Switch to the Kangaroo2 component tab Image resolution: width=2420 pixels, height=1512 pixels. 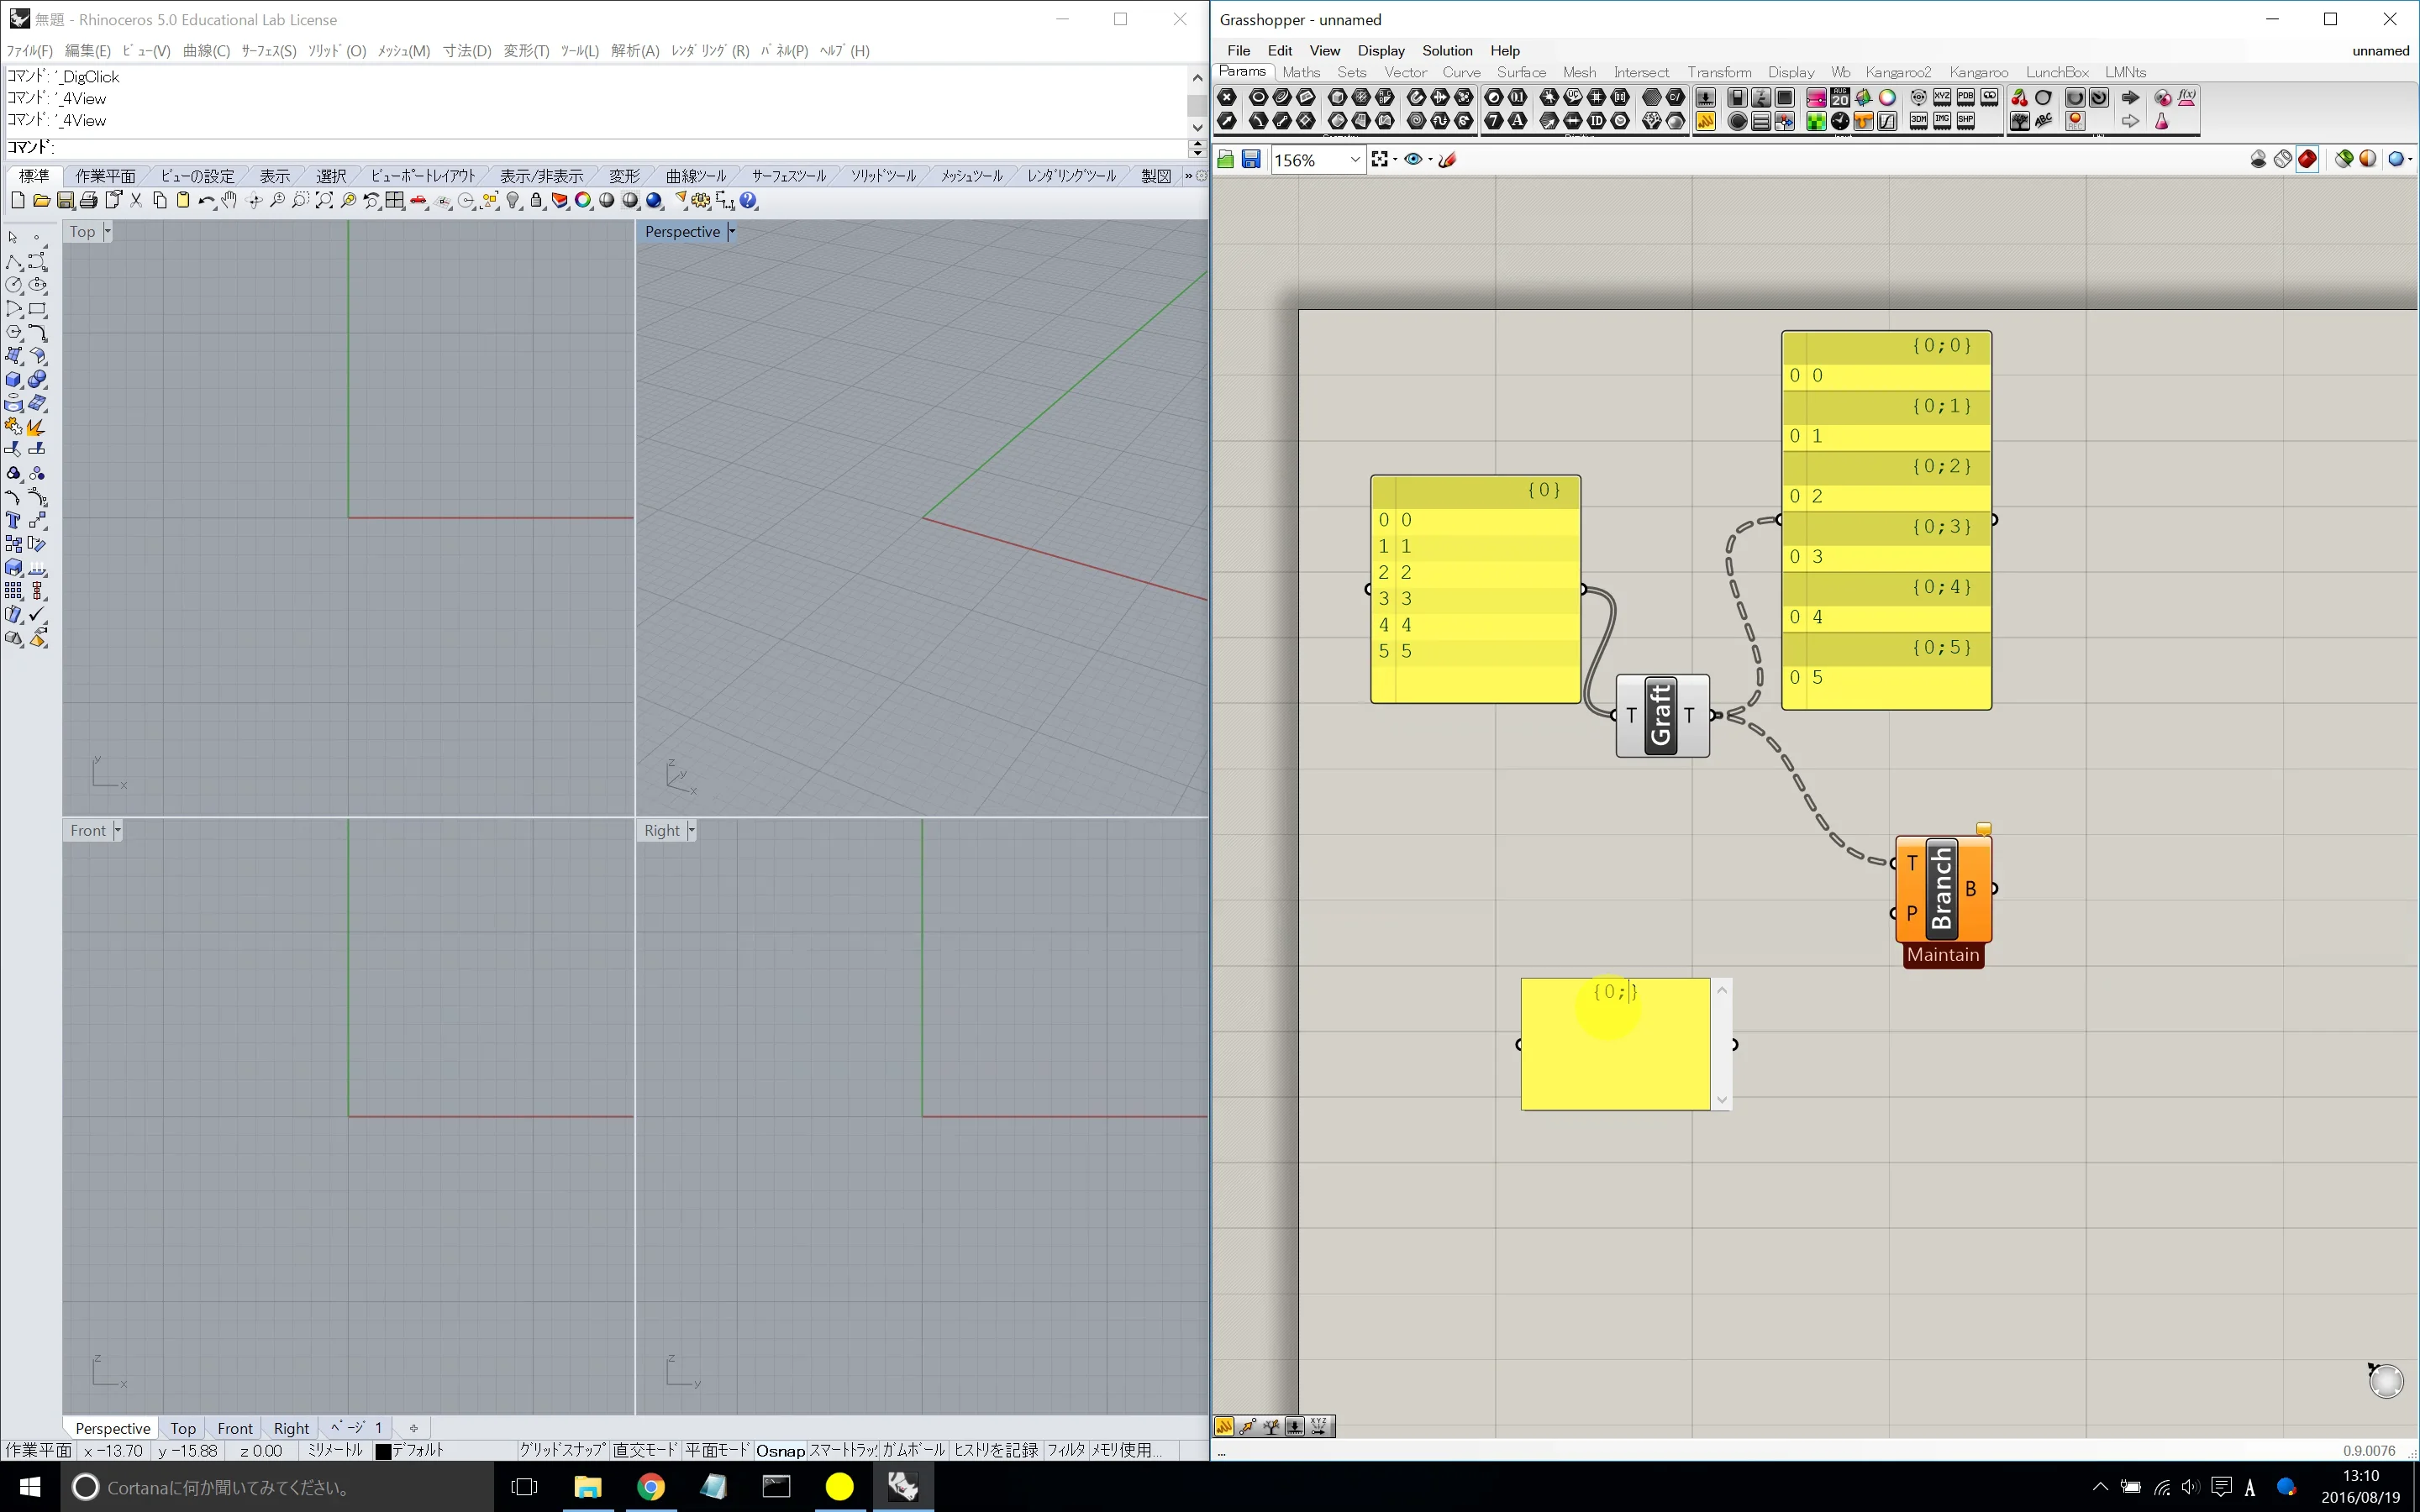(x=1897, y=72)
